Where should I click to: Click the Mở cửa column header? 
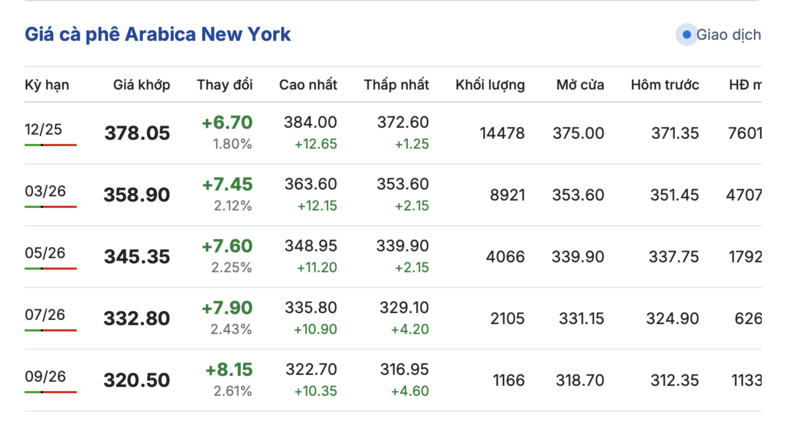tap(580, 85)
